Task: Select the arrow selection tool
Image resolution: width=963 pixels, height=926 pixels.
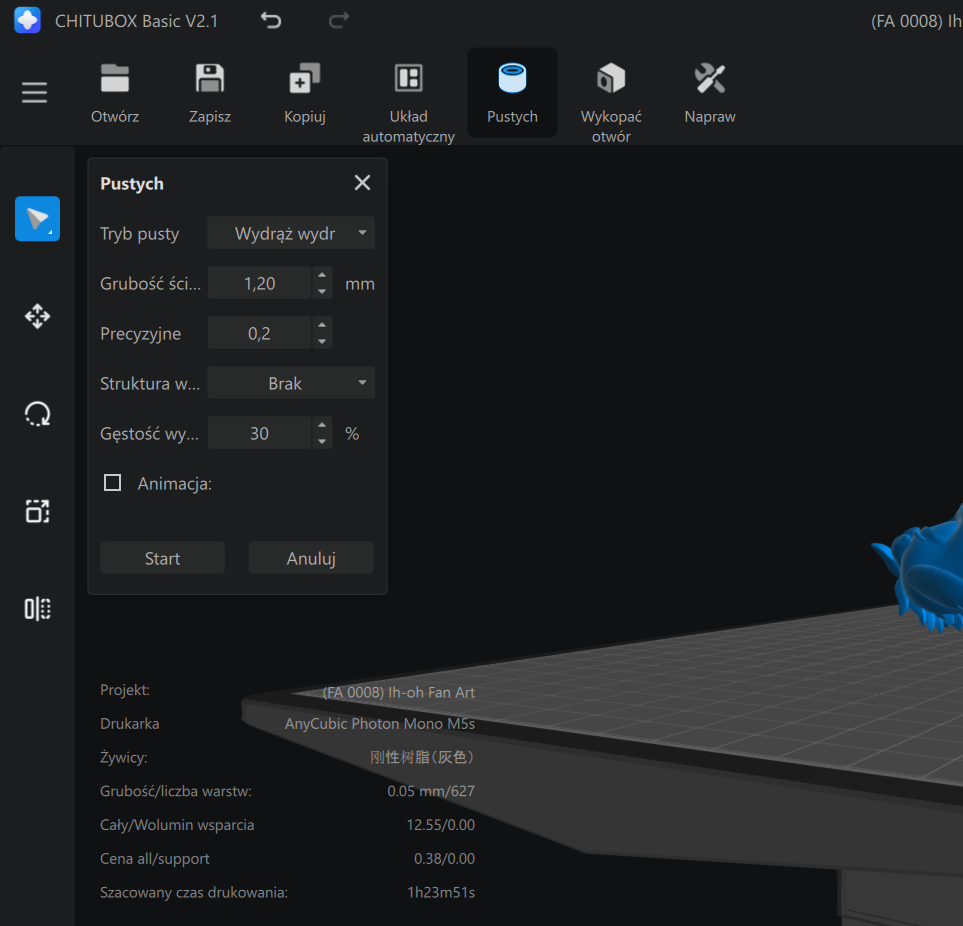Action: 37,219
